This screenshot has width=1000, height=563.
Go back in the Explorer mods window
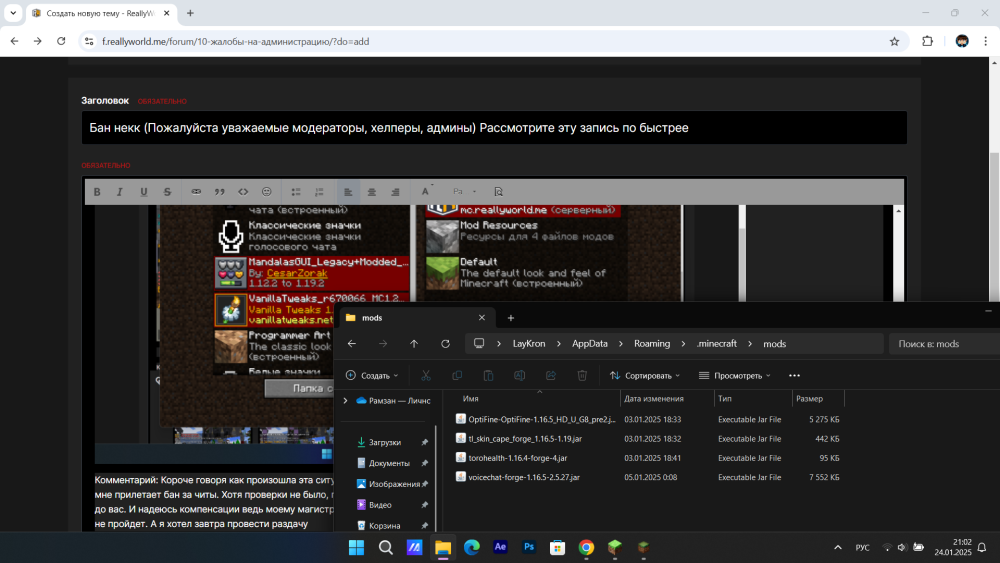coord(352,344)
